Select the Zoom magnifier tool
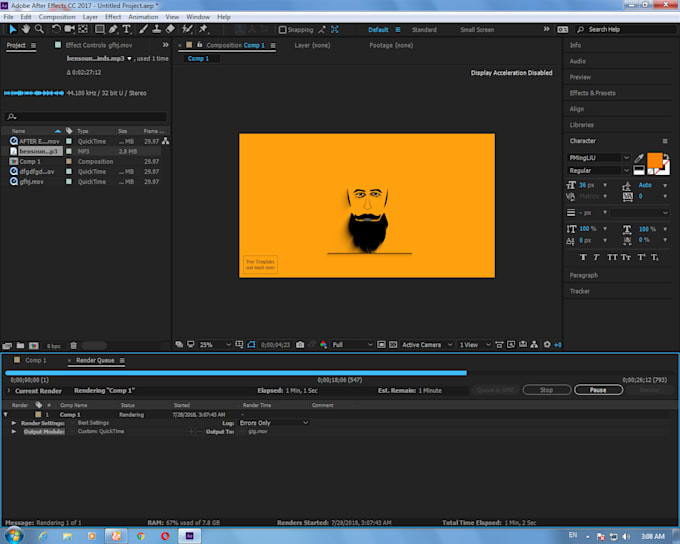680x544 pixels. point(39,29)
